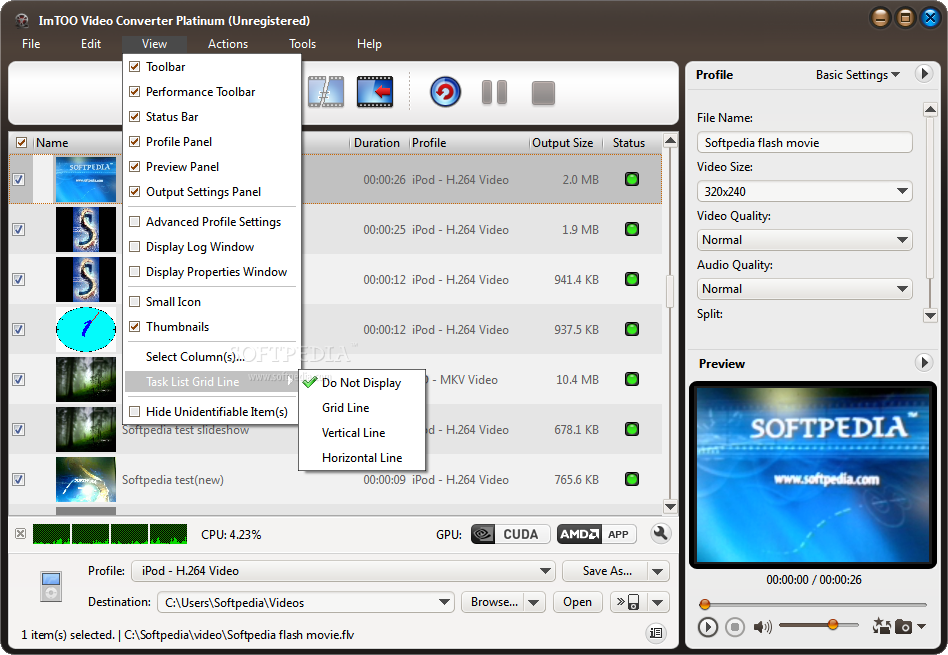
Task: Expand the dropdown arrow beside transfer-to-device button
Action: pyautogui.click(x=658, y=602)
